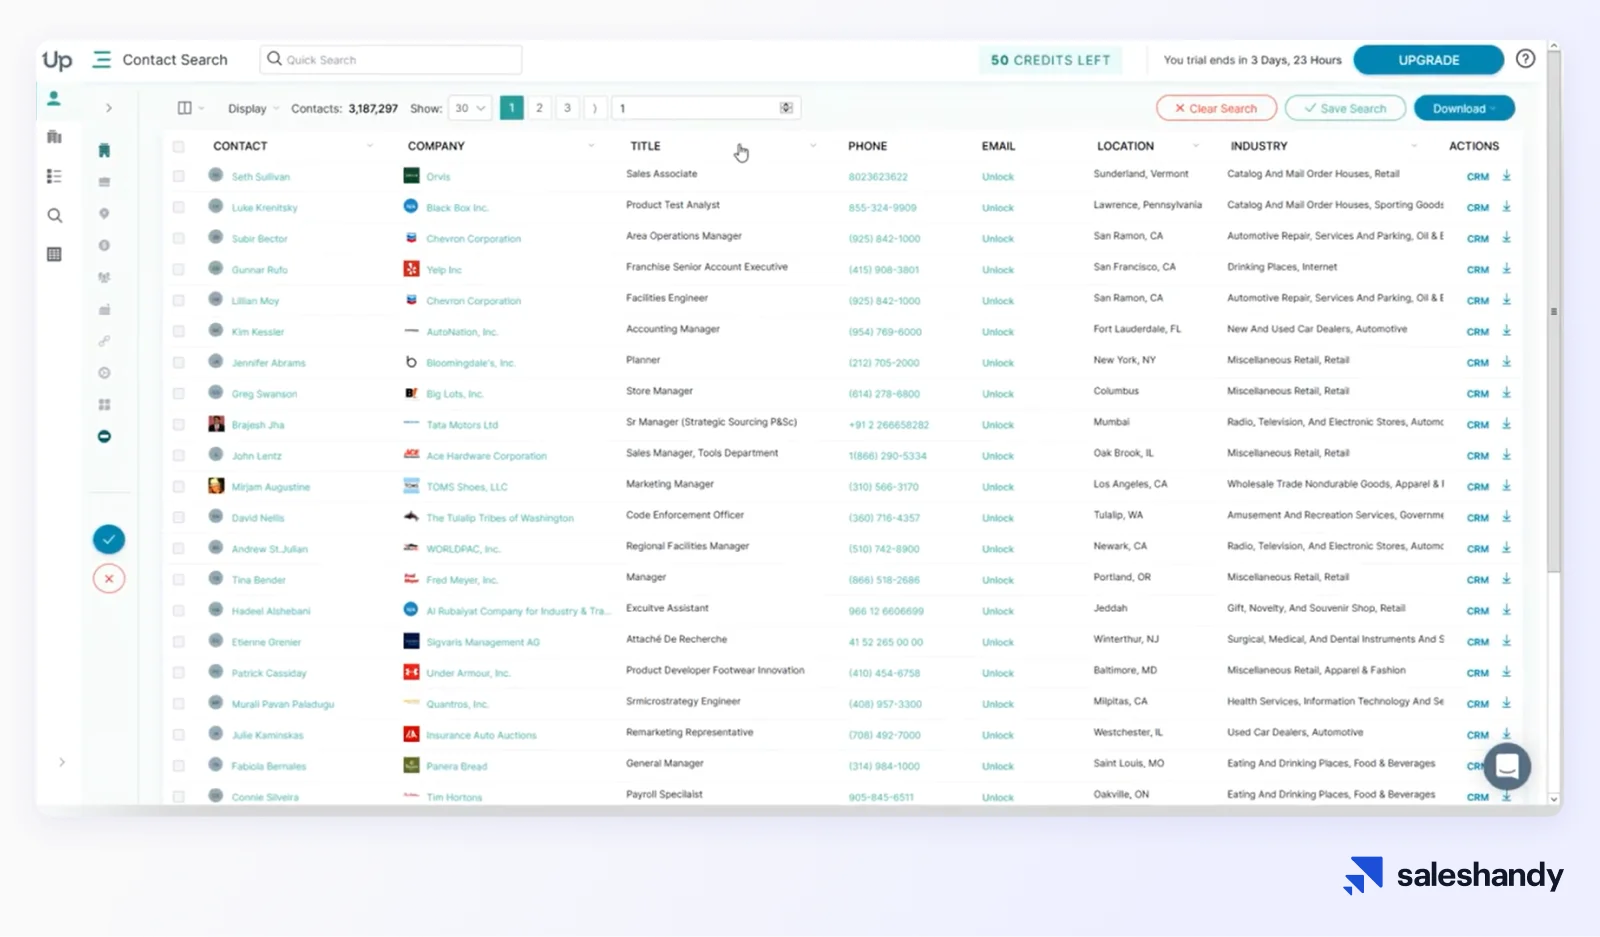Viewport: 1600px width, 937px height.
Task: Toggle the select-all checkbox in header
Action: (x=178, y=146)
